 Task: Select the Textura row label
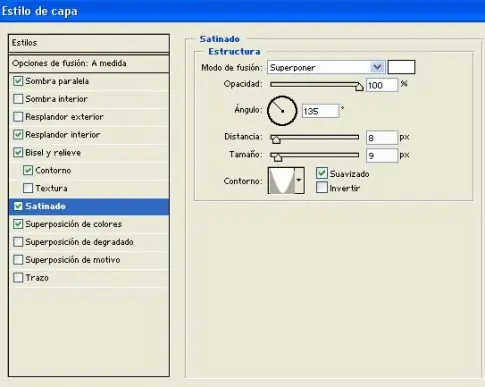(51, 188)
